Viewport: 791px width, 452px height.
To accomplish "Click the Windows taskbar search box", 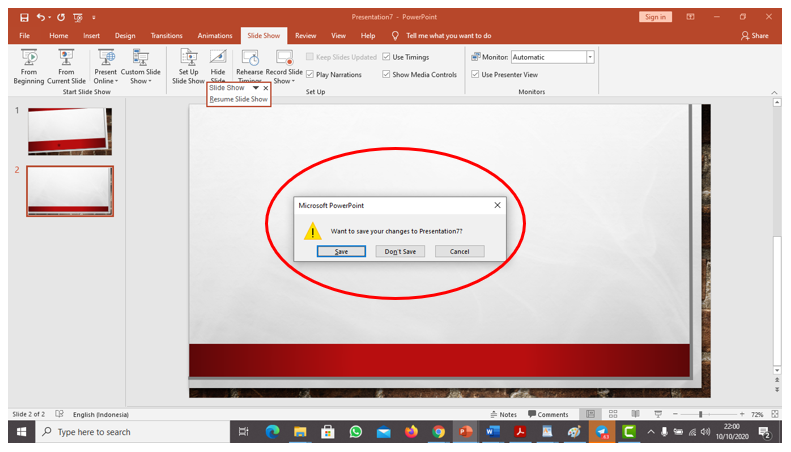I will pyautogui.click(x=132, y=432).
